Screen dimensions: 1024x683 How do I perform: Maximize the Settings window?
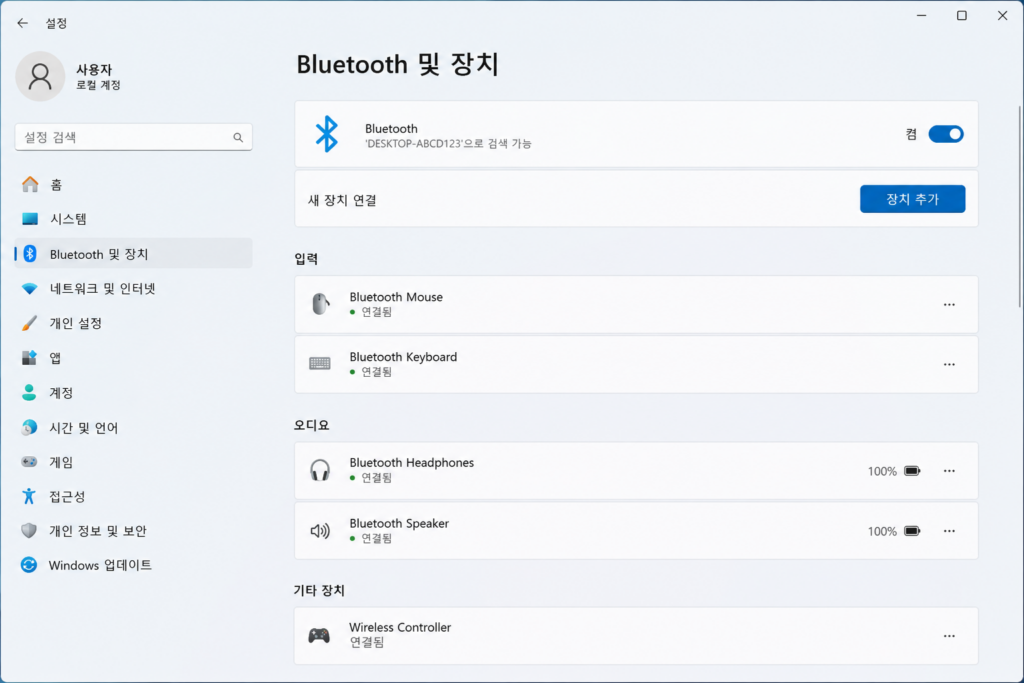pos(962,16)
